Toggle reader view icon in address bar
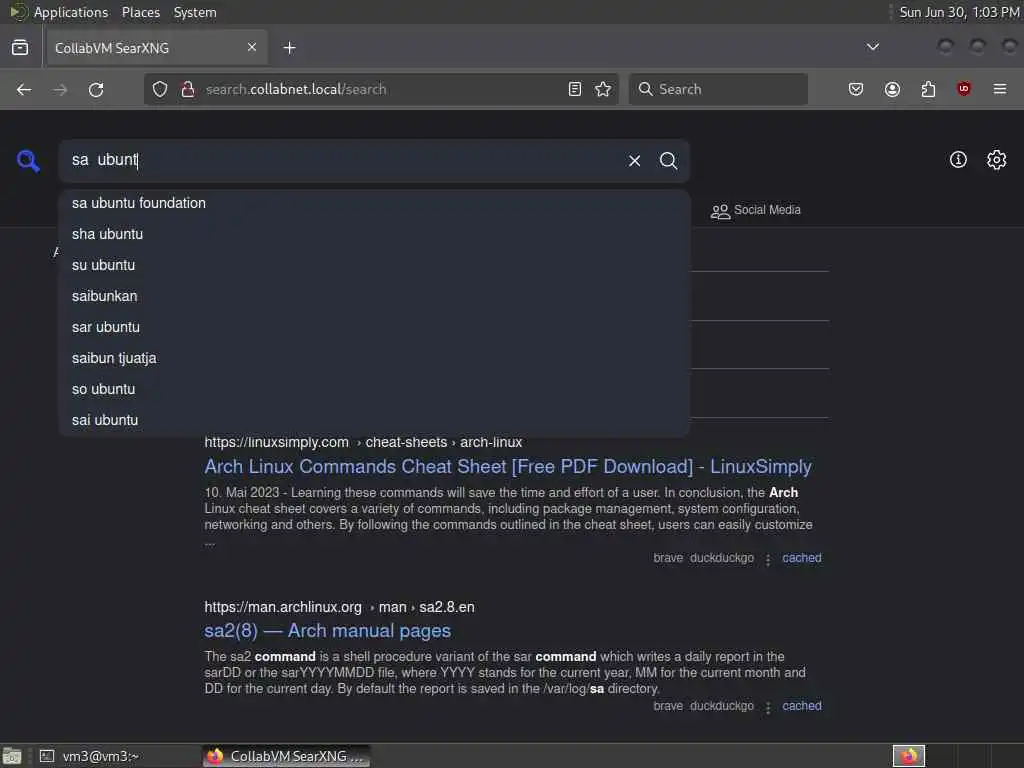This screenshot has height=768, width=1024. point(575,89)
